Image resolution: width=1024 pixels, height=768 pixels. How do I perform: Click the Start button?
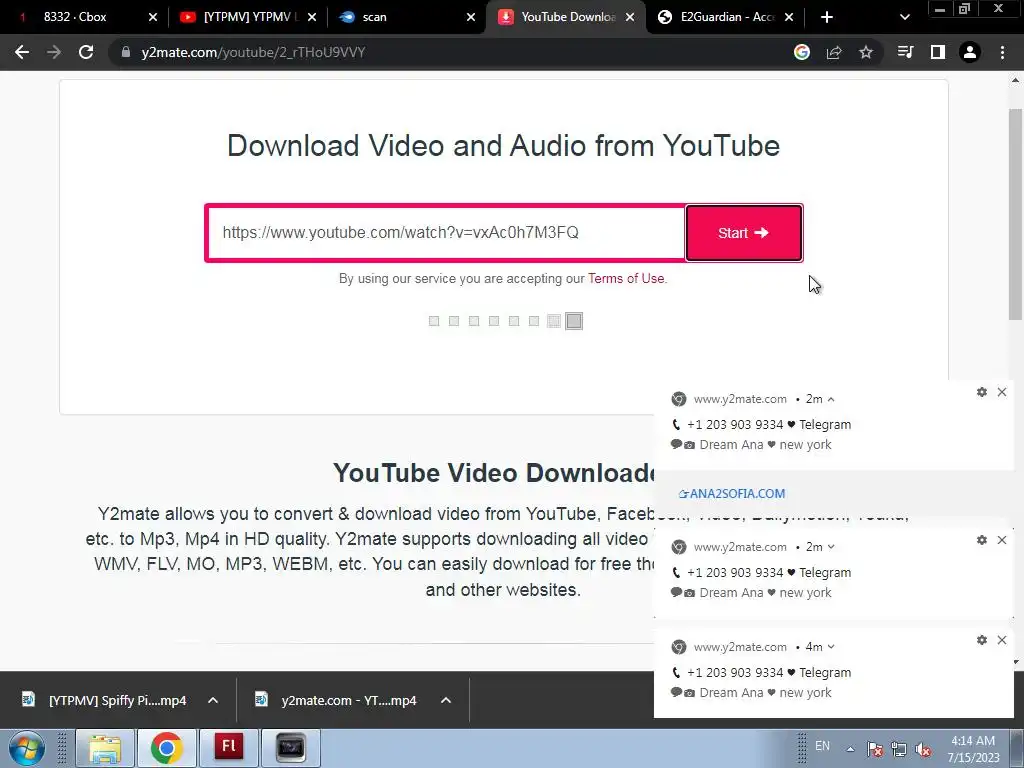pos(744,233)
